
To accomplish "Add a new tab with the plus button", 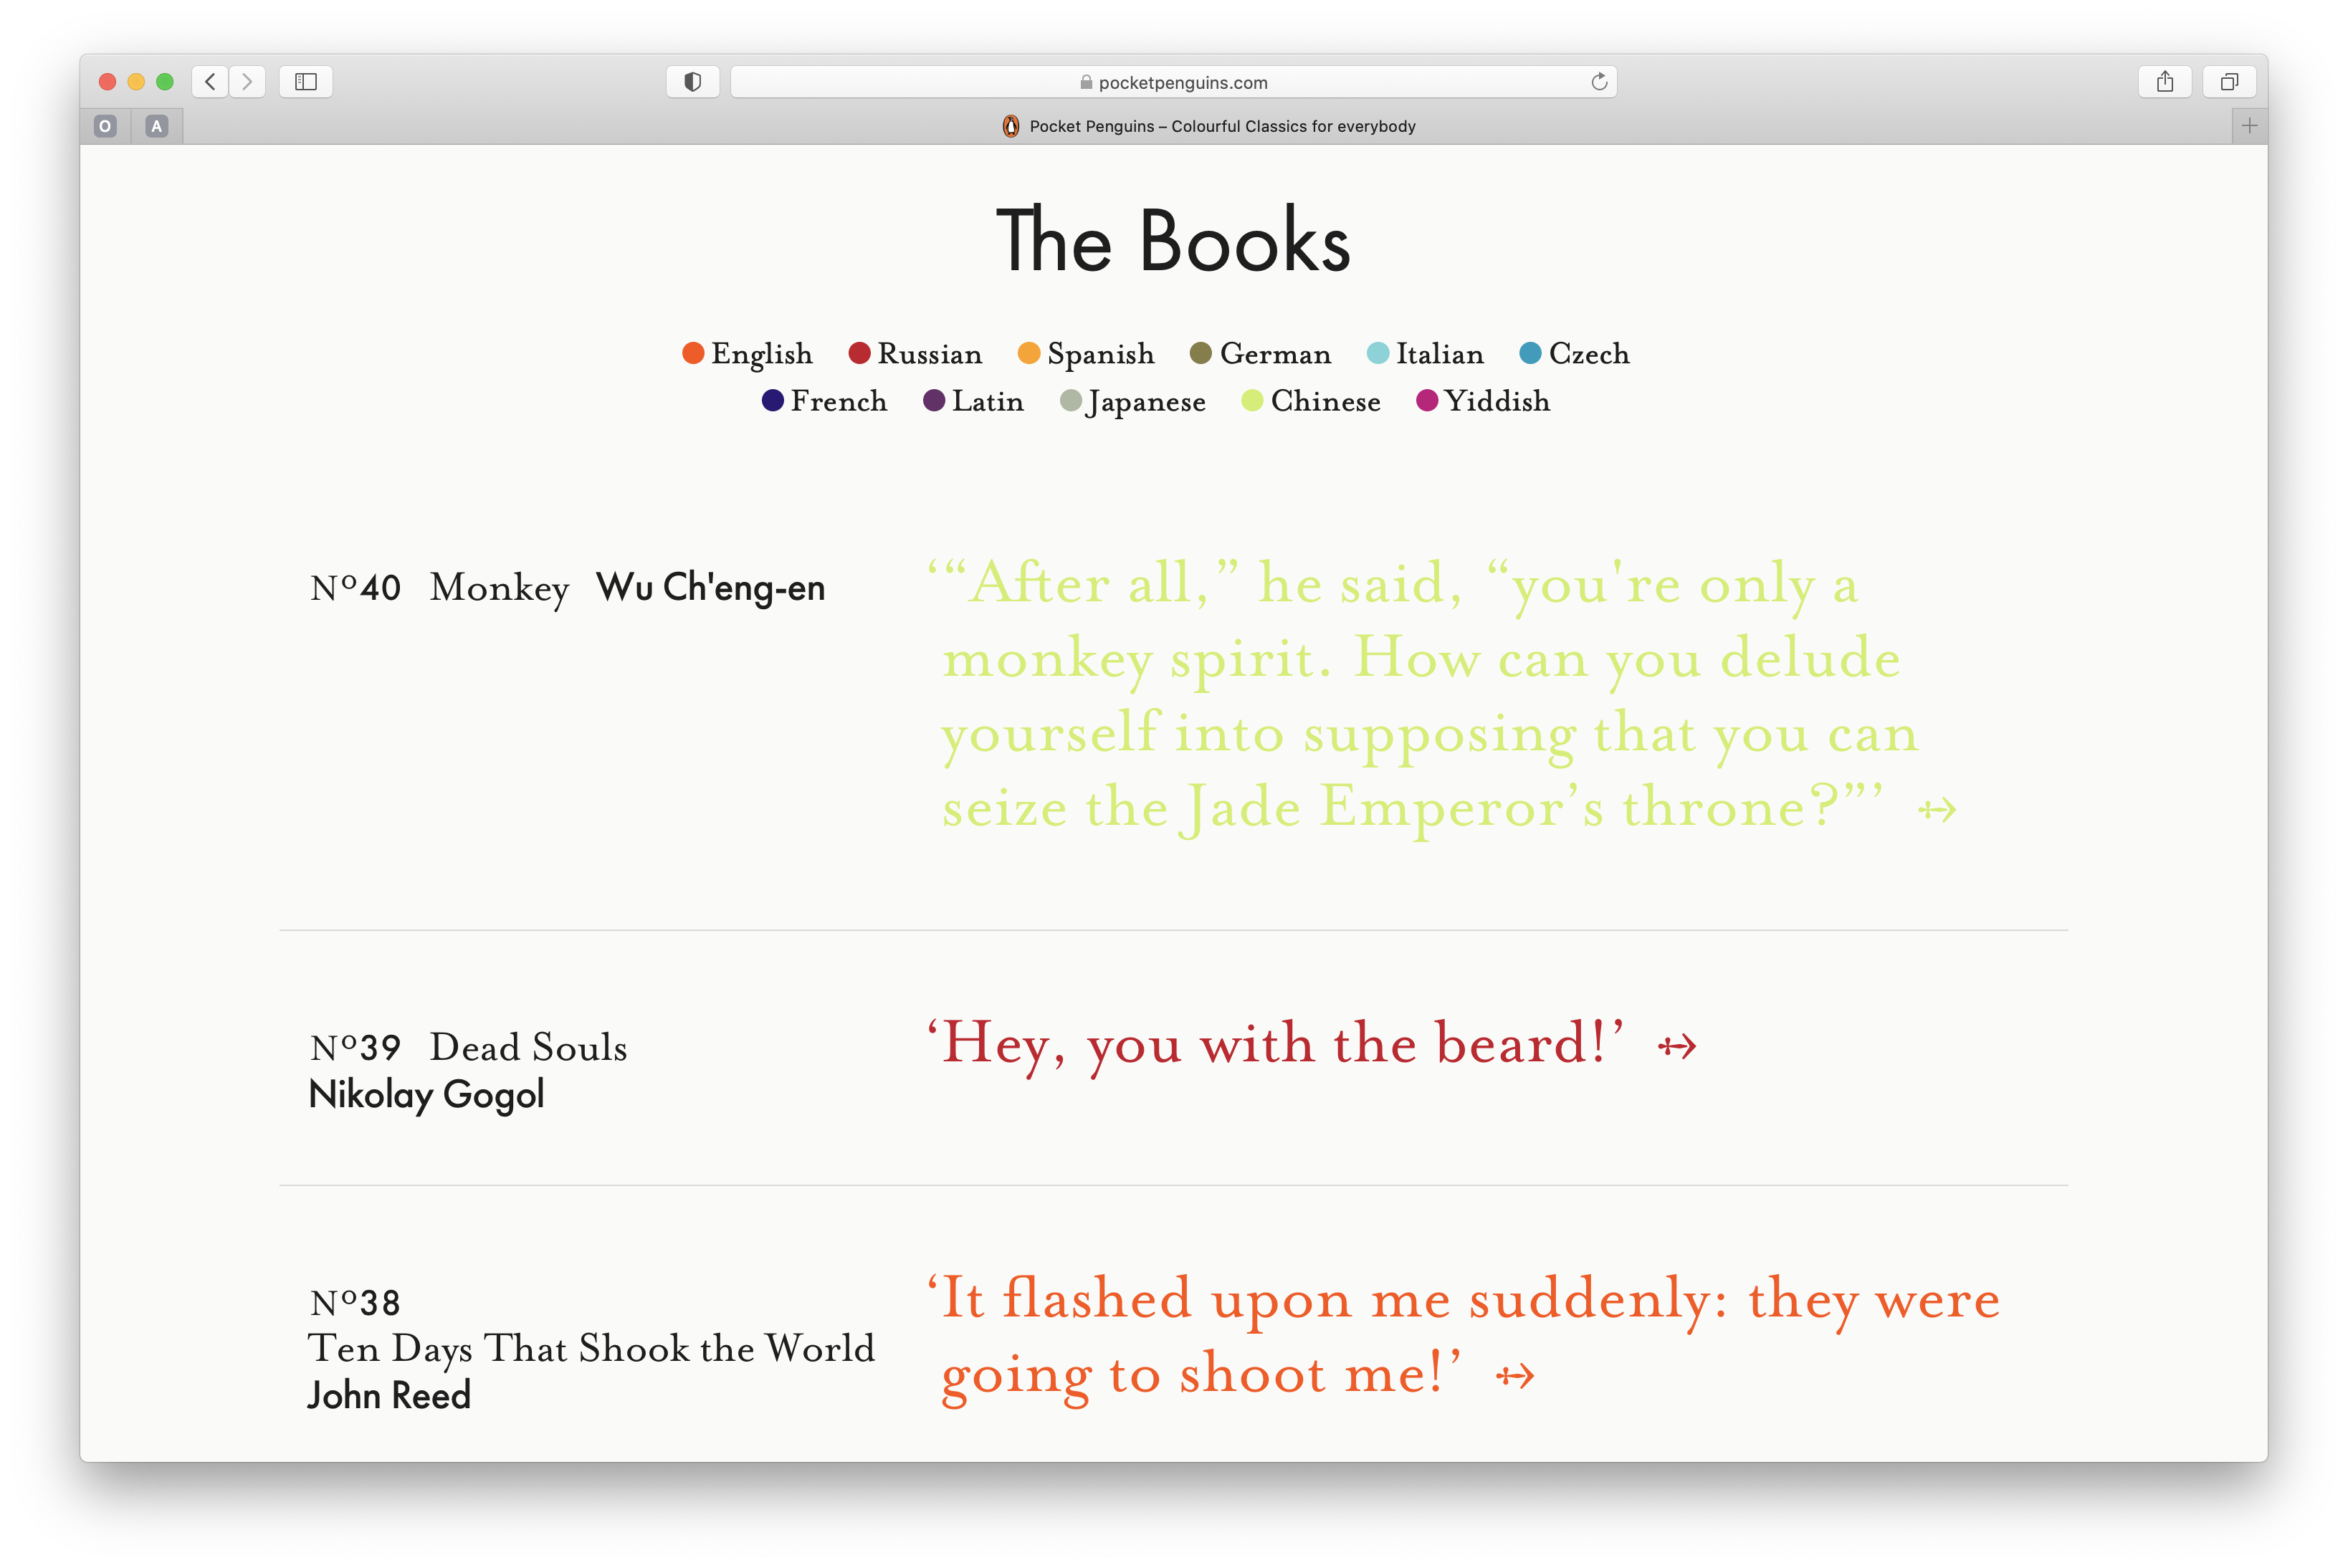I will (2249, 126).
